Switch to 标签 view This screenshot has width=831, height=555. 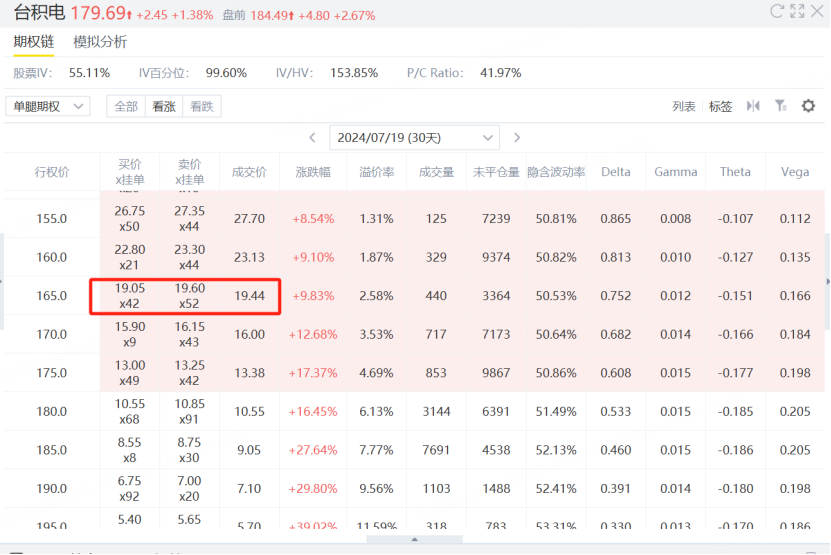click(x=720, y=107)
